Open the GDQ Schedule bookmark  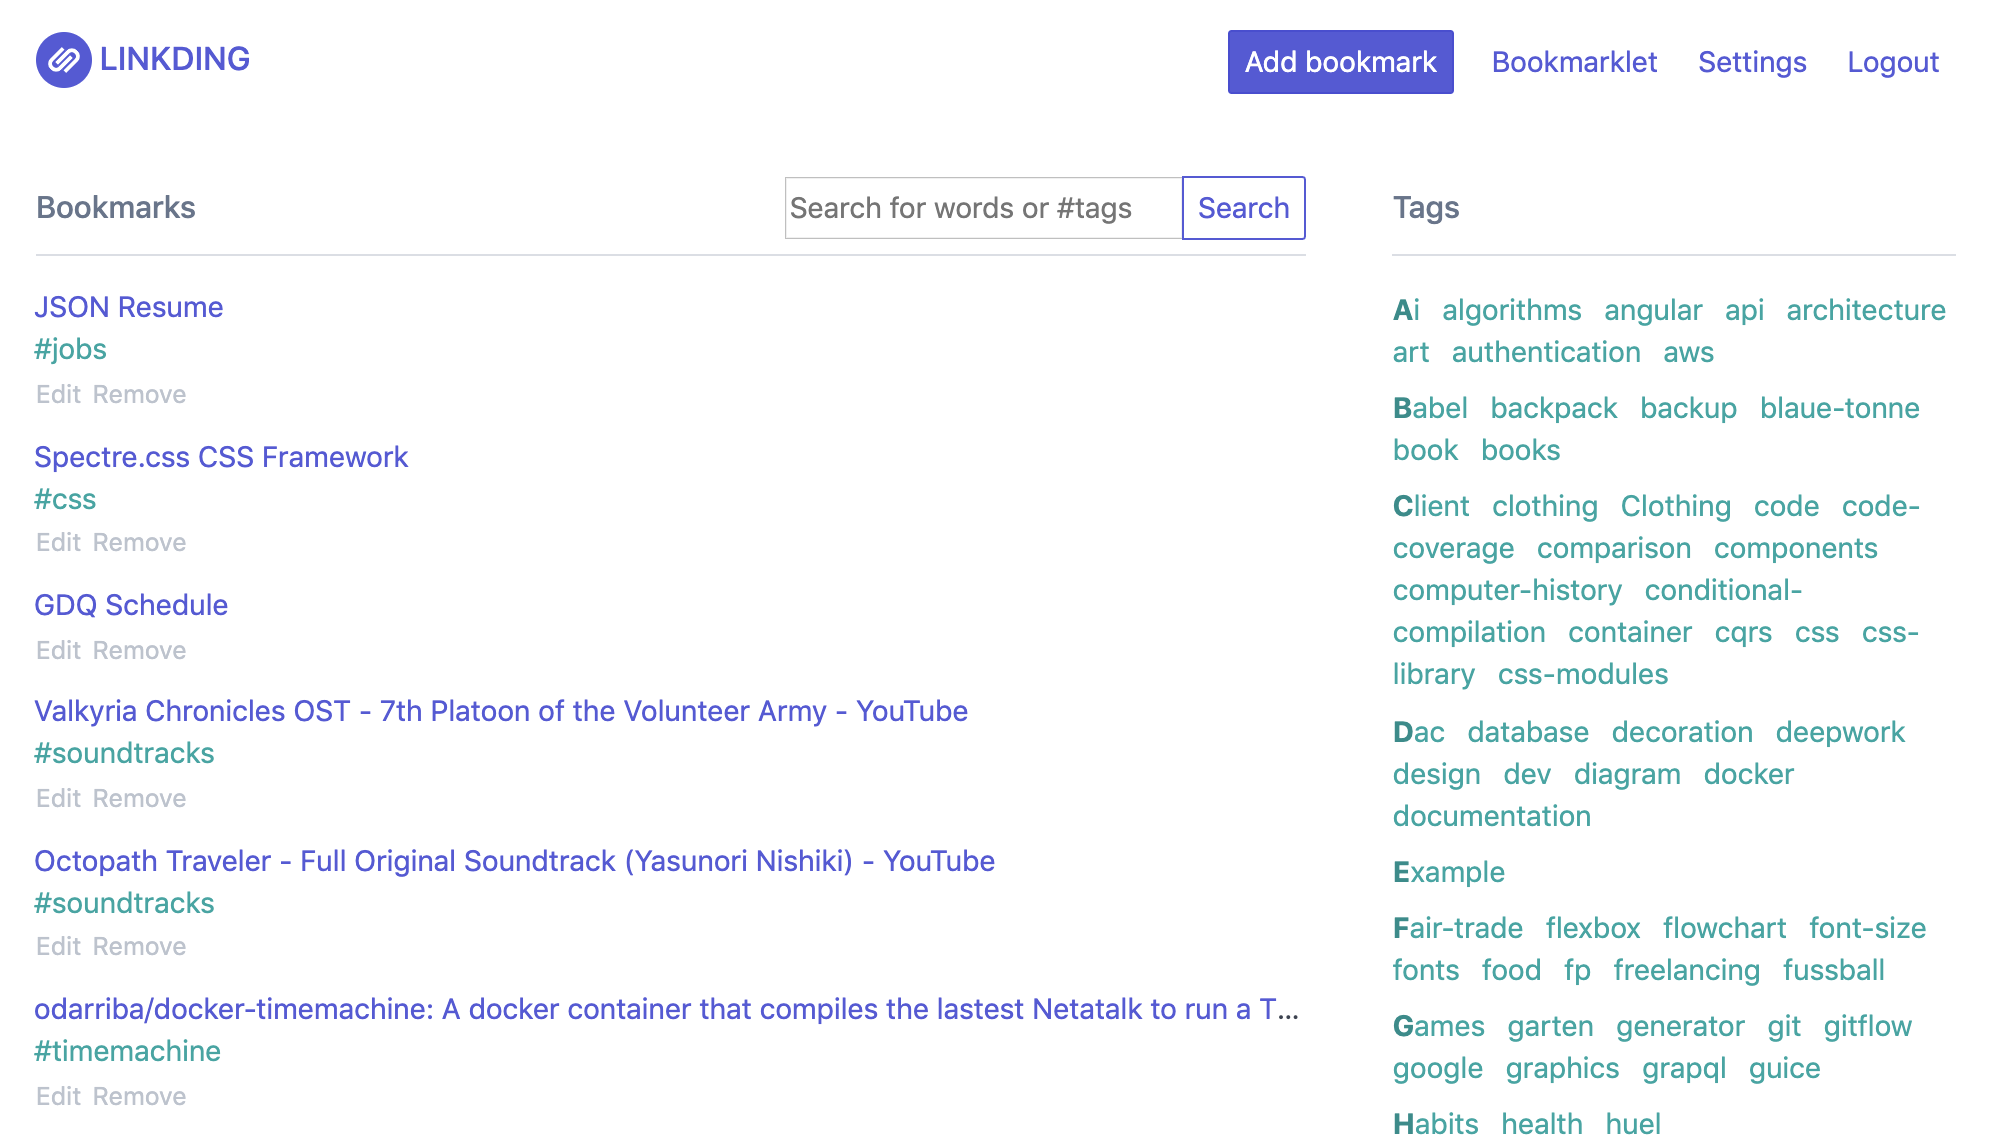pyautogui.click(x=130, y=604)
